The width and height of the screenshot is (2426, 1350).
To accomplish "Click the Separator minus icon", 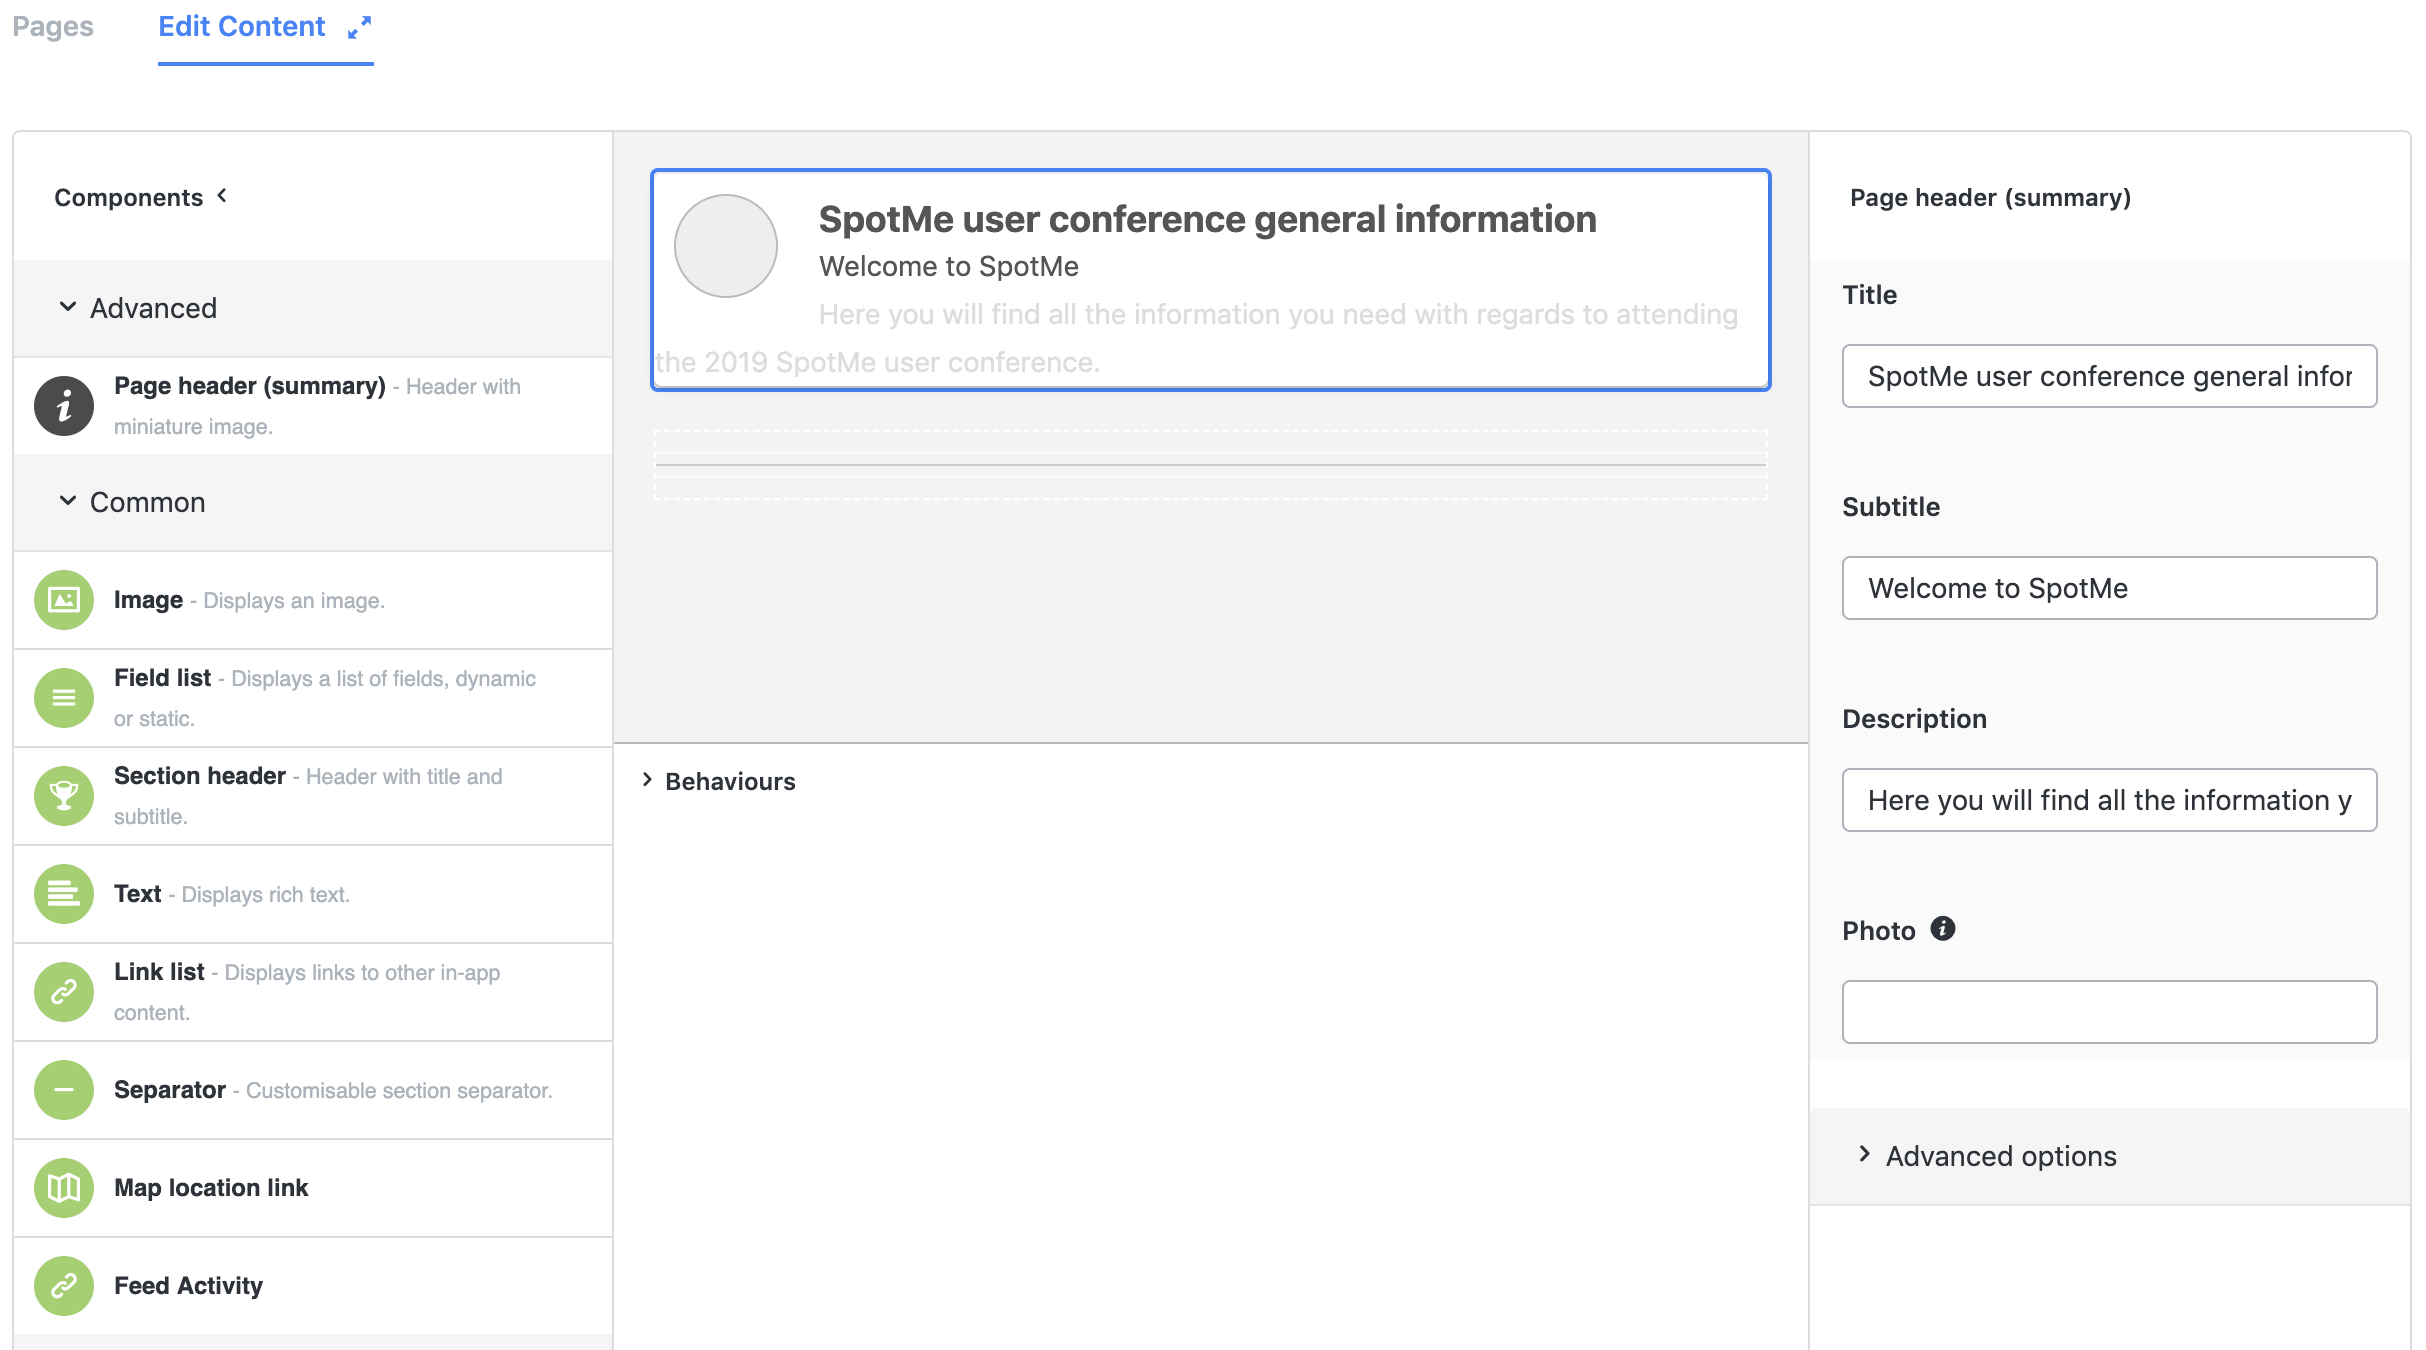I will 64,1090.
